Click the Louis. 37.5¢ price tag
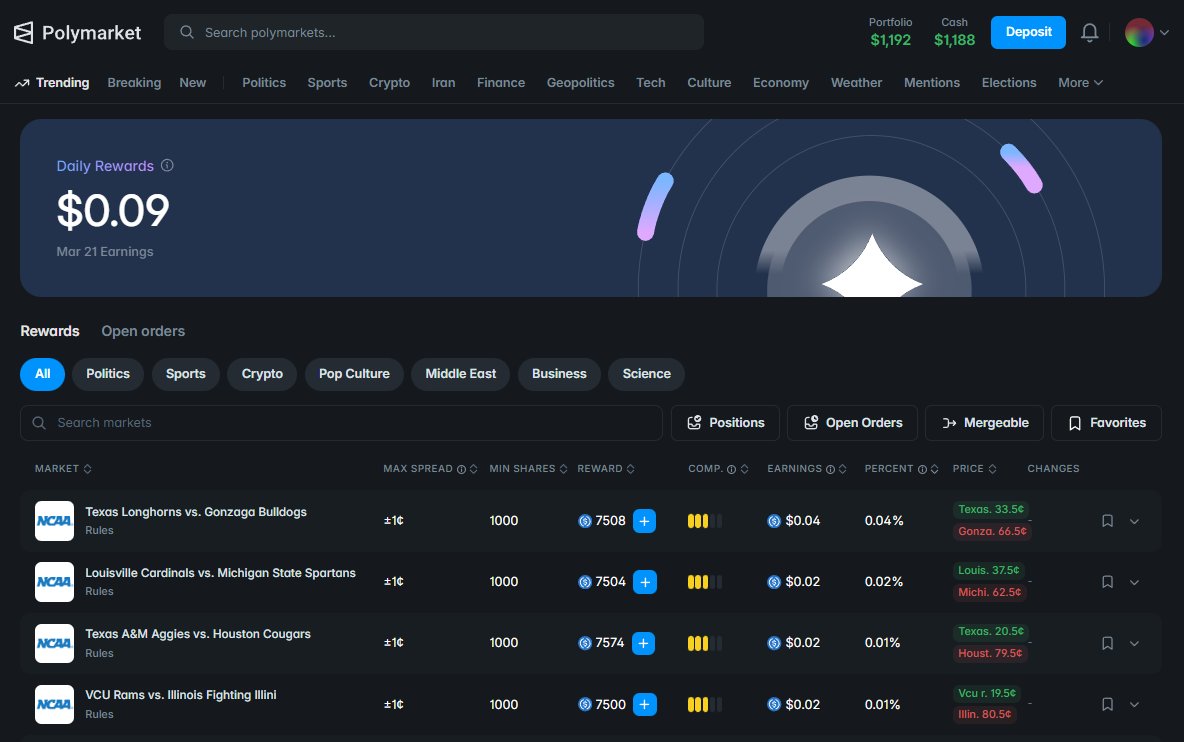The height and width of the screenshot is (742, 1184). pos(988,570)
